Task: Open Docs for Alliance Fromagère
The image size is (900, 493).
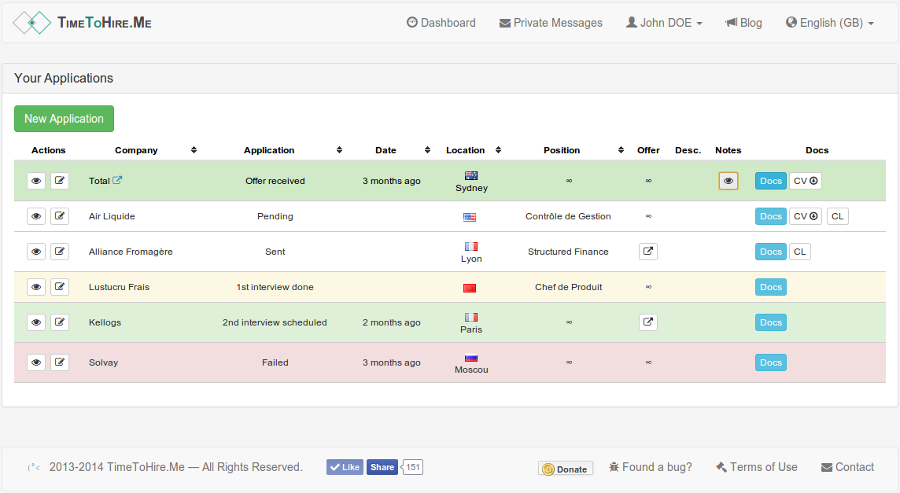Action: 771,251
